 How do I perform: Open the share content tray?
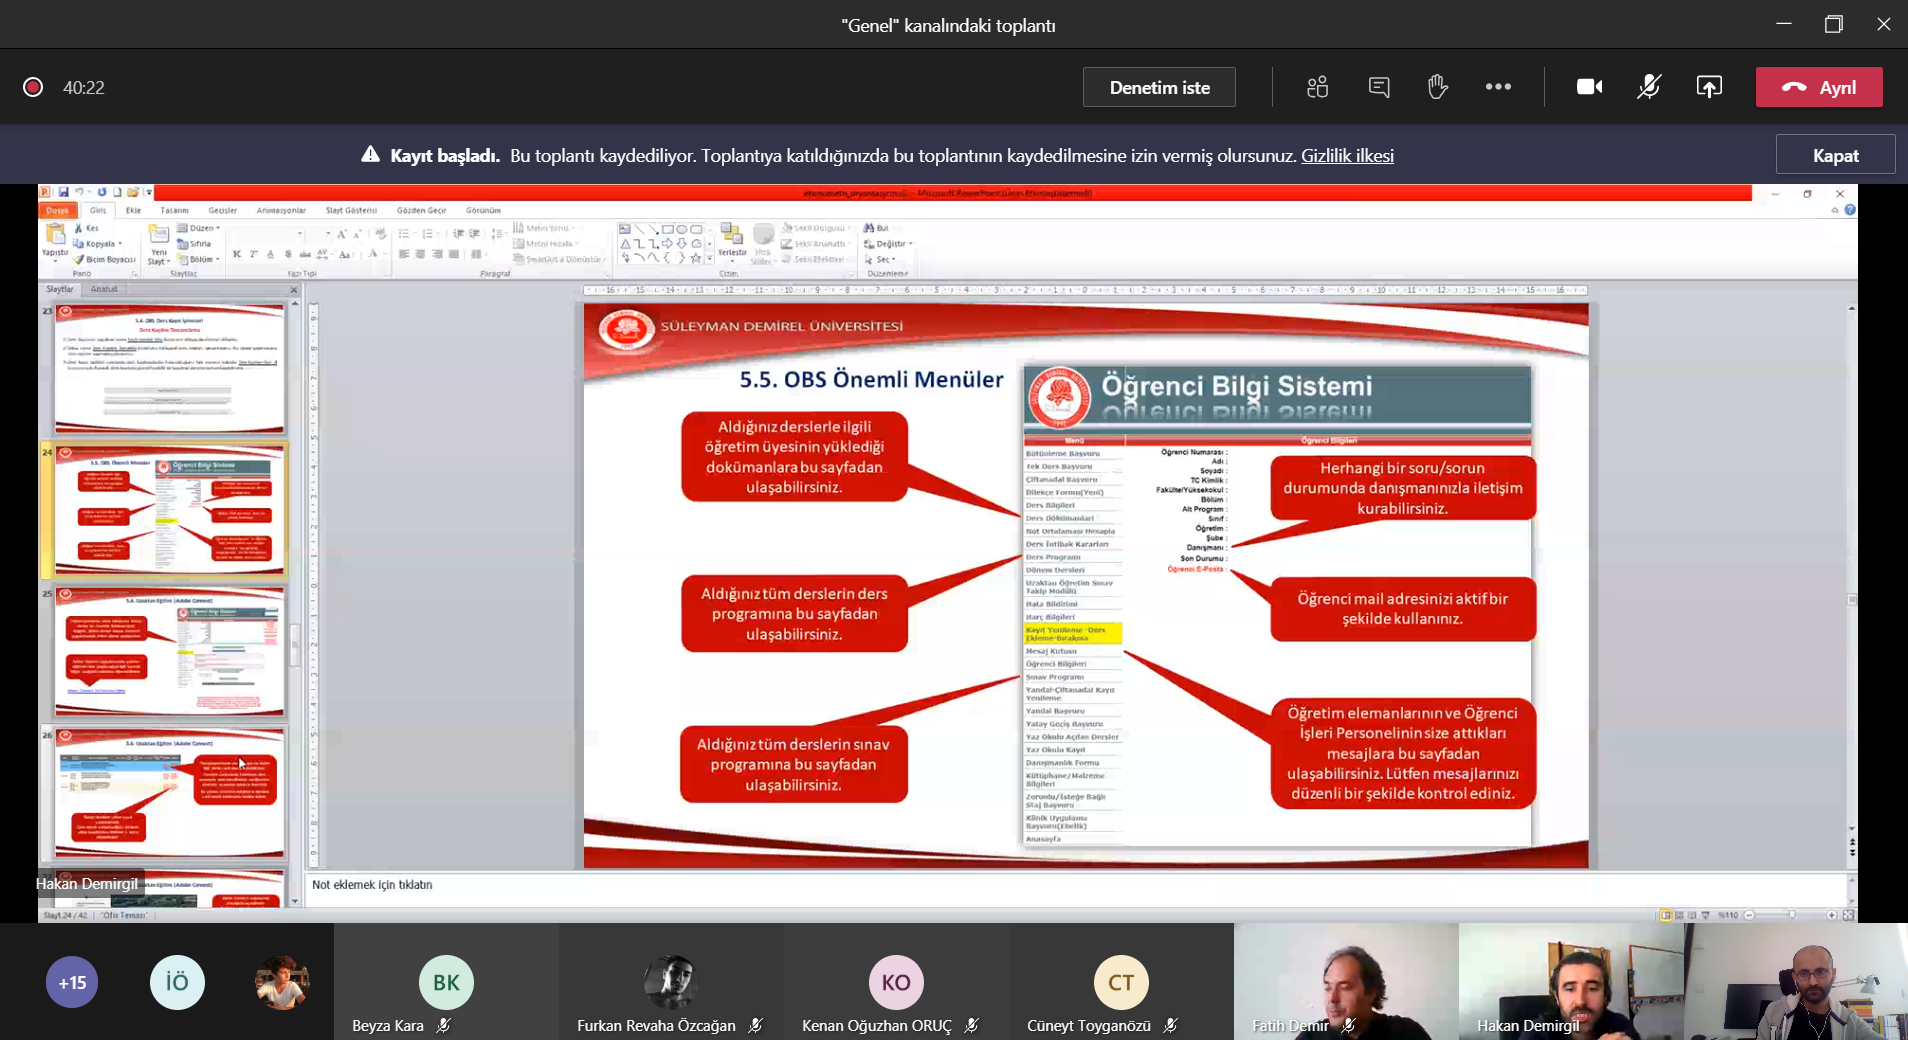click(1709, 87)
